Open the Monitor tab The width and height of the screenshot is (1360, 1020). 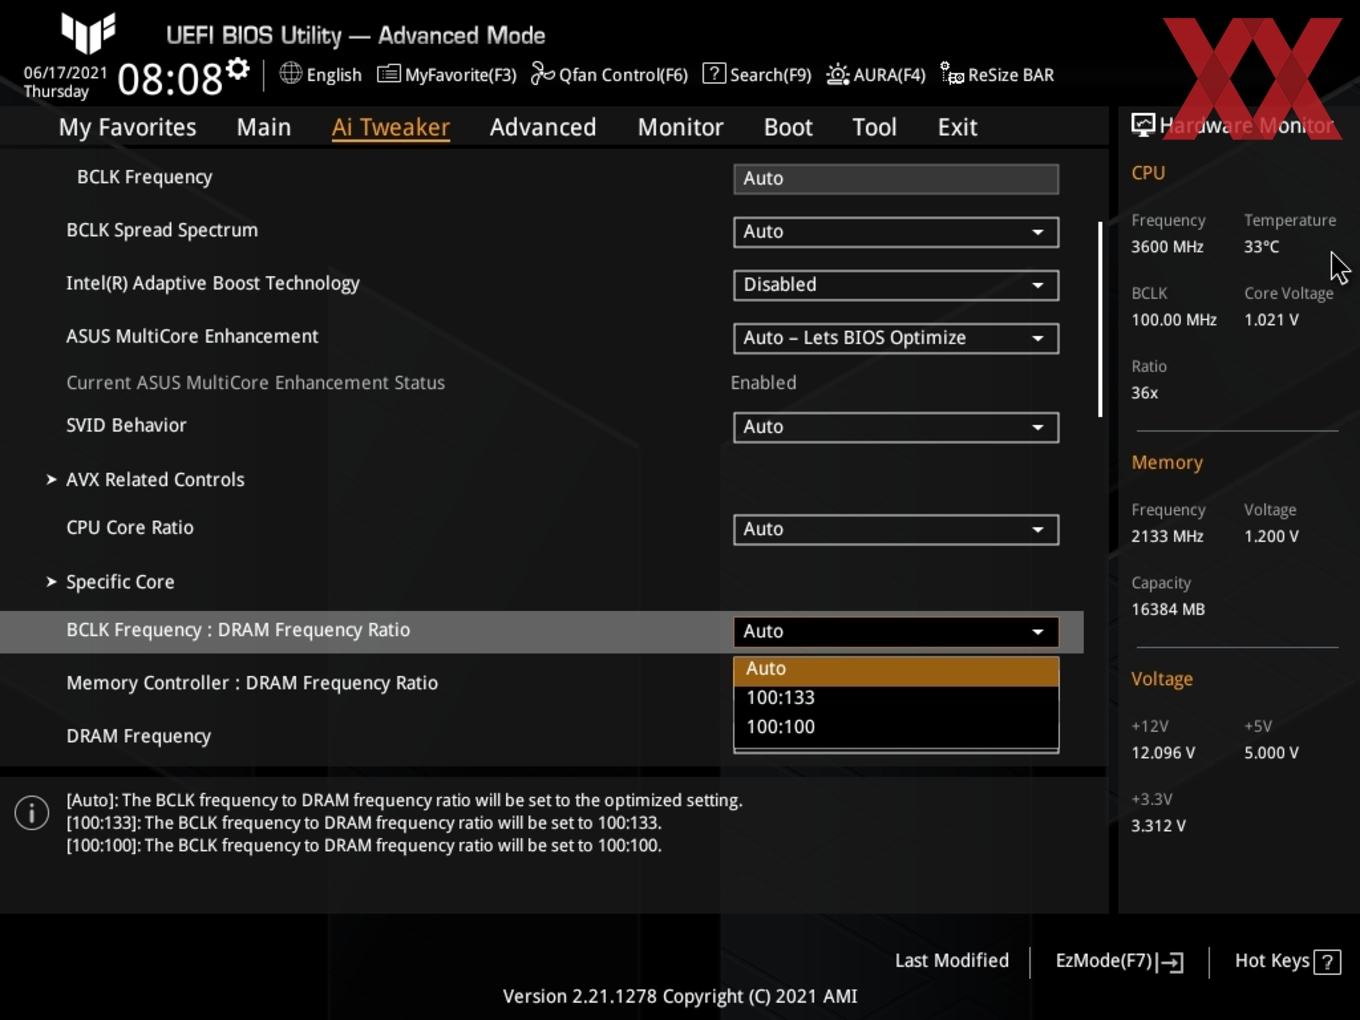pyautogui.click(x=680, y=127)
